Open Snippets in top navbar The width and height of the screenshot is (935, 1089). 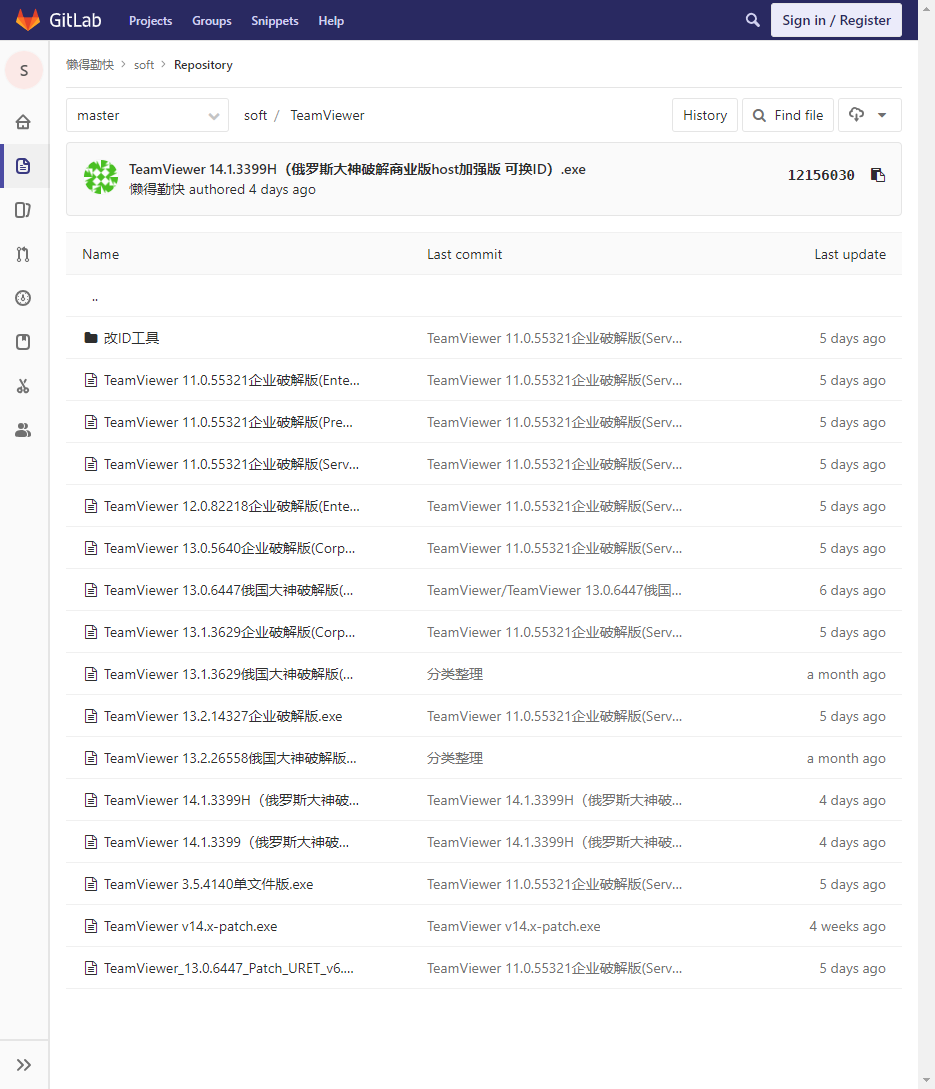click(274, 21)
